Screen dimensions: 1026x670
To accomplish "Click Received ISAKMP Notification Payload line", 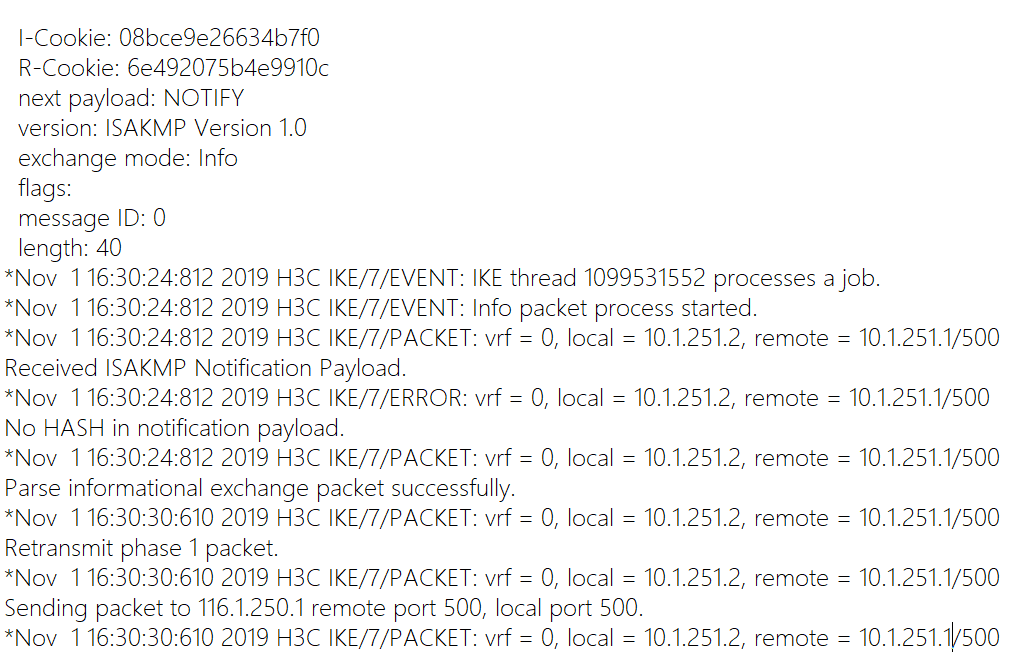I will click(x=205, y=368).
